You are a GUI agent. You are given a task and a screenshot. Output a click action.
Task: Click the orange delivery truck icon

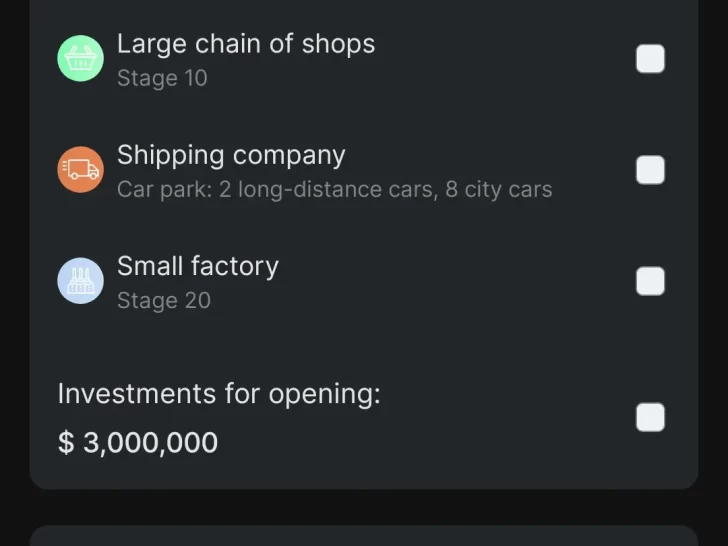[80, 170]
